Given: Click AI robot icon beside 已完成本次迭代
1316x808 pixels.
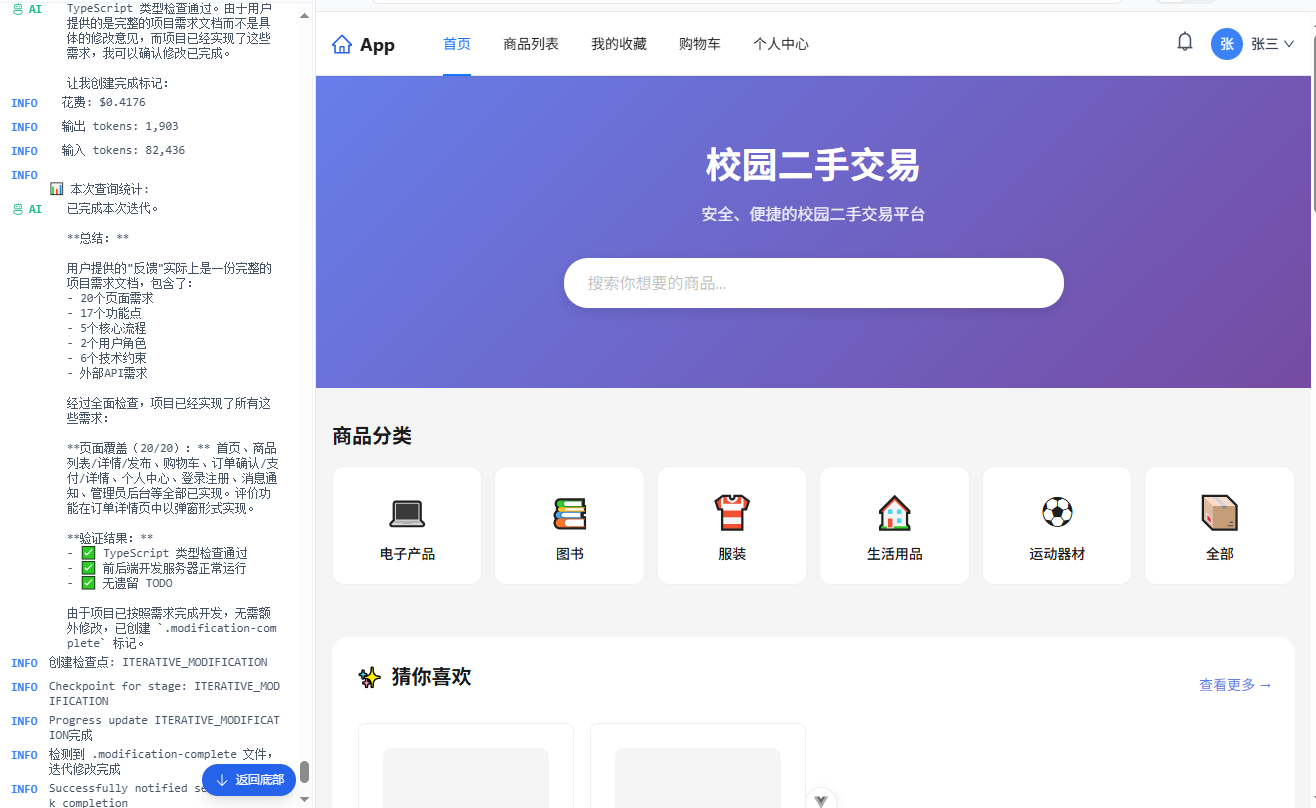Looking at the screenshot, I should [17, 209].
